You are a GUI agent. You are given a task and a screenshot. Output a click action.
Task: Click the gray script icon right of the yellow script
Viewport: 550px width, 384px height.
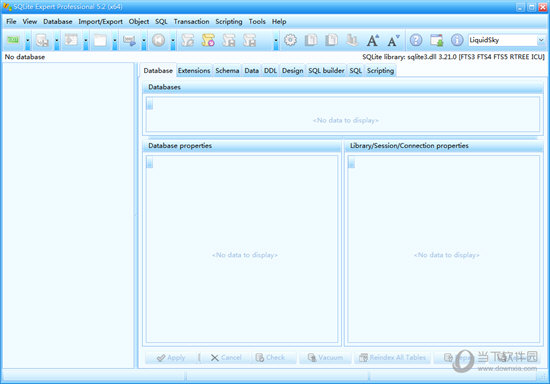tap(229, 40)
